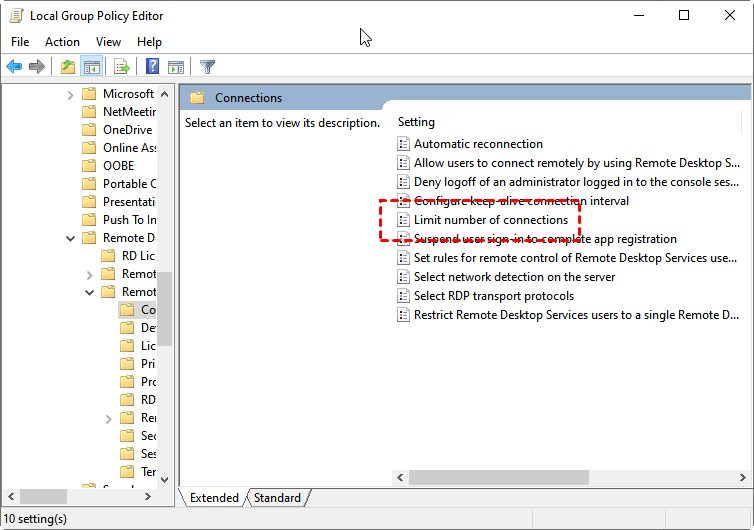
Task: Toggle Show/Hide Action Pane icon
Action: [176, 67]
